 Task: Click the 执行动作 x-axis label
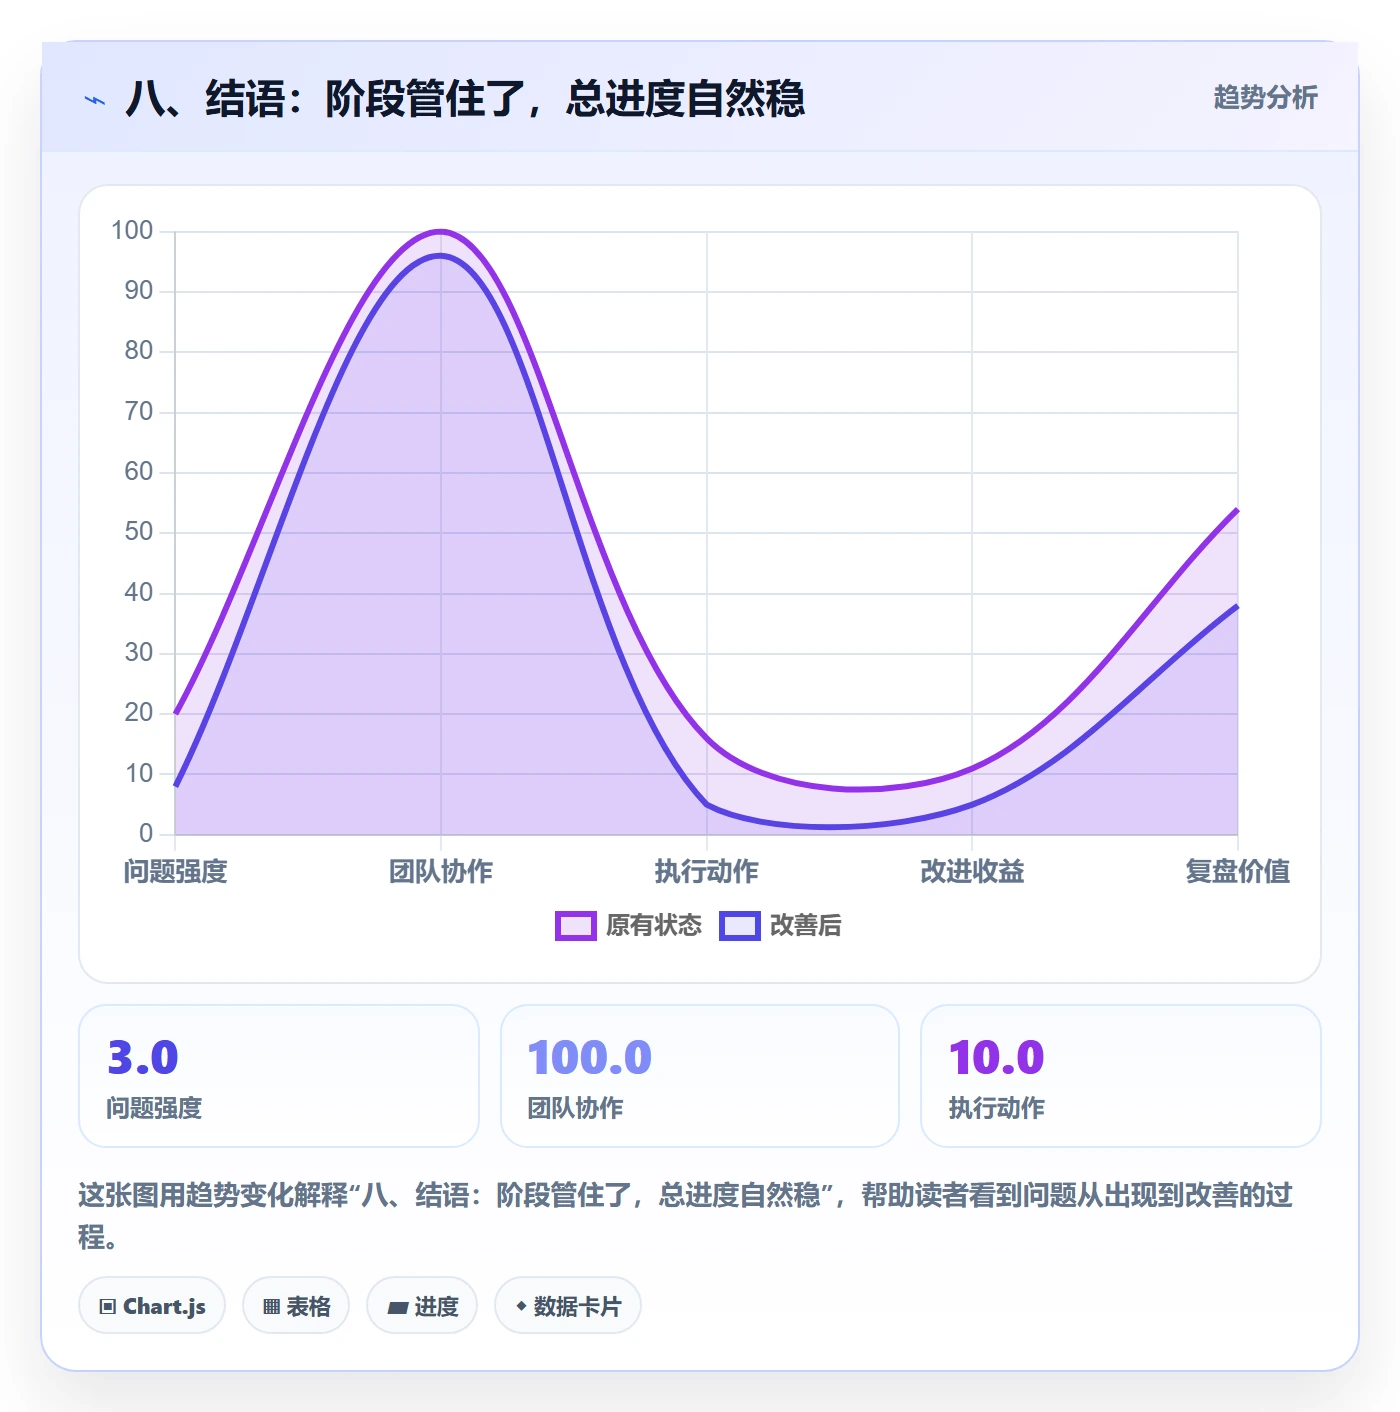pyautogui.click(x=707, y=872)
